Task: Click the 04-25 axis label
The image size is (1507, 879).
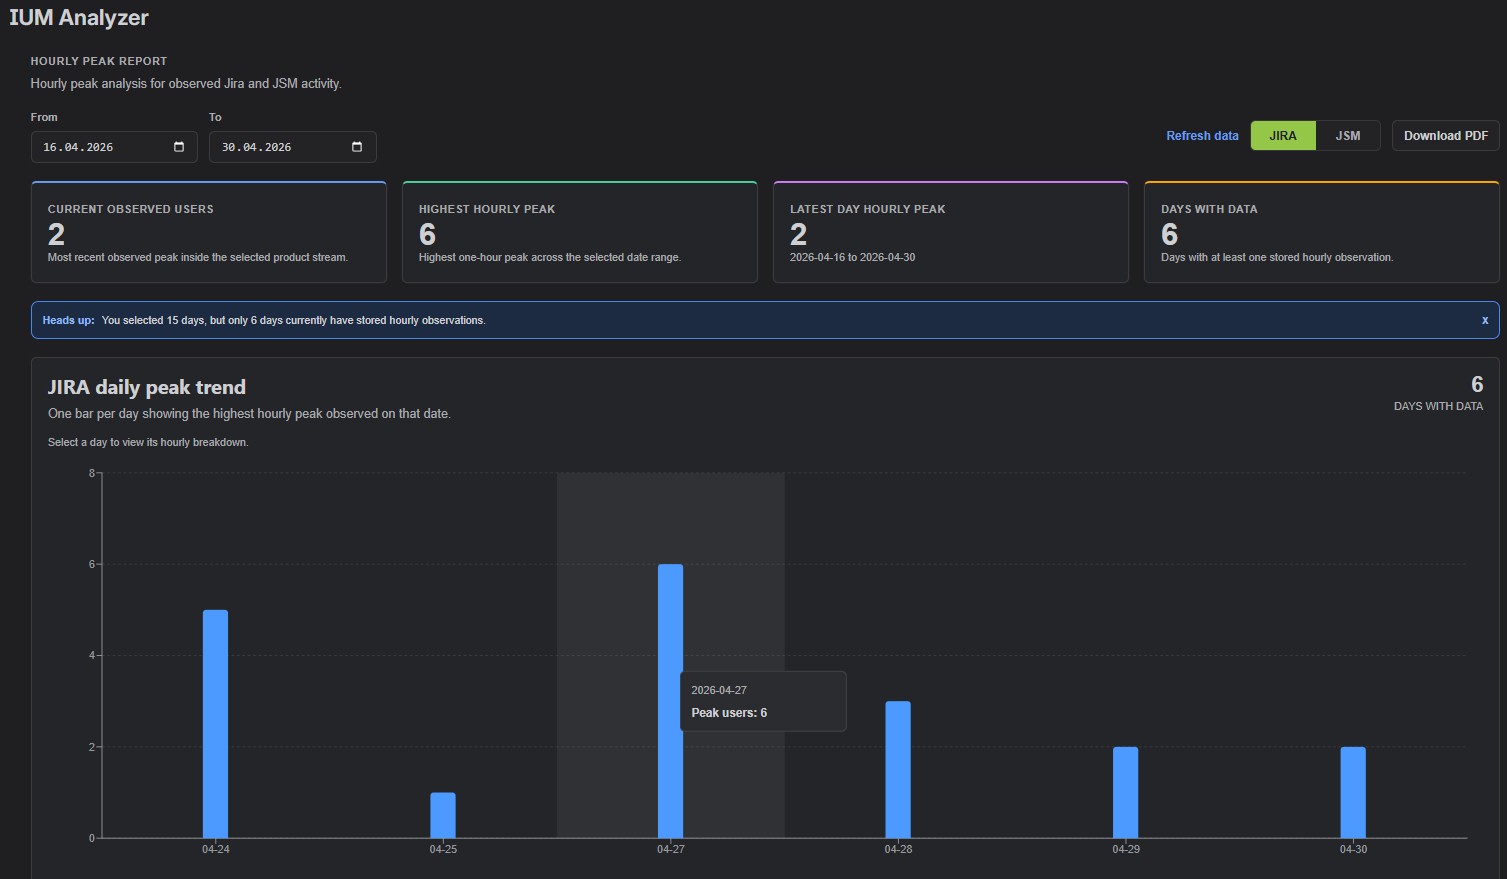Action: [x=443, y=849]
